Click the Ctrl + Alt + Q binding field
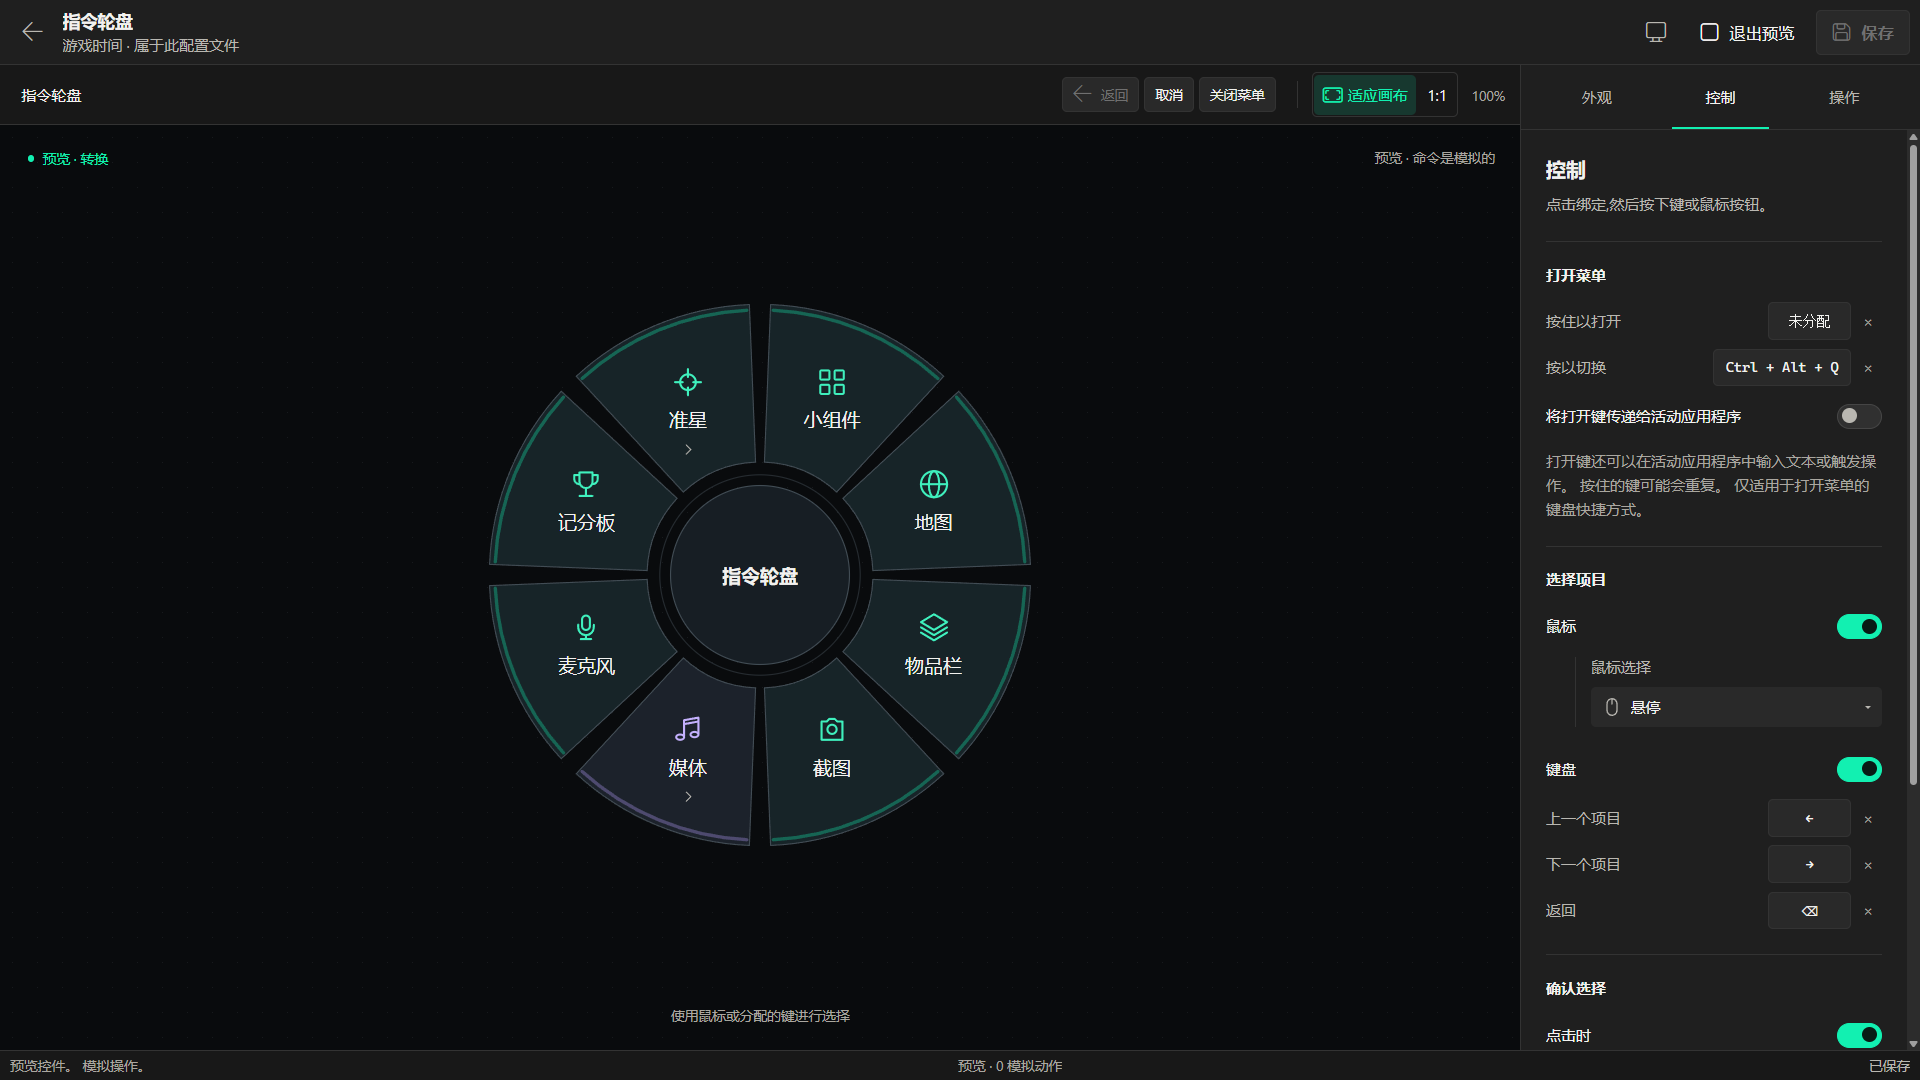Viewport: 1920px width, 1080px height. pyautogui.click(x=1782, y=367)
